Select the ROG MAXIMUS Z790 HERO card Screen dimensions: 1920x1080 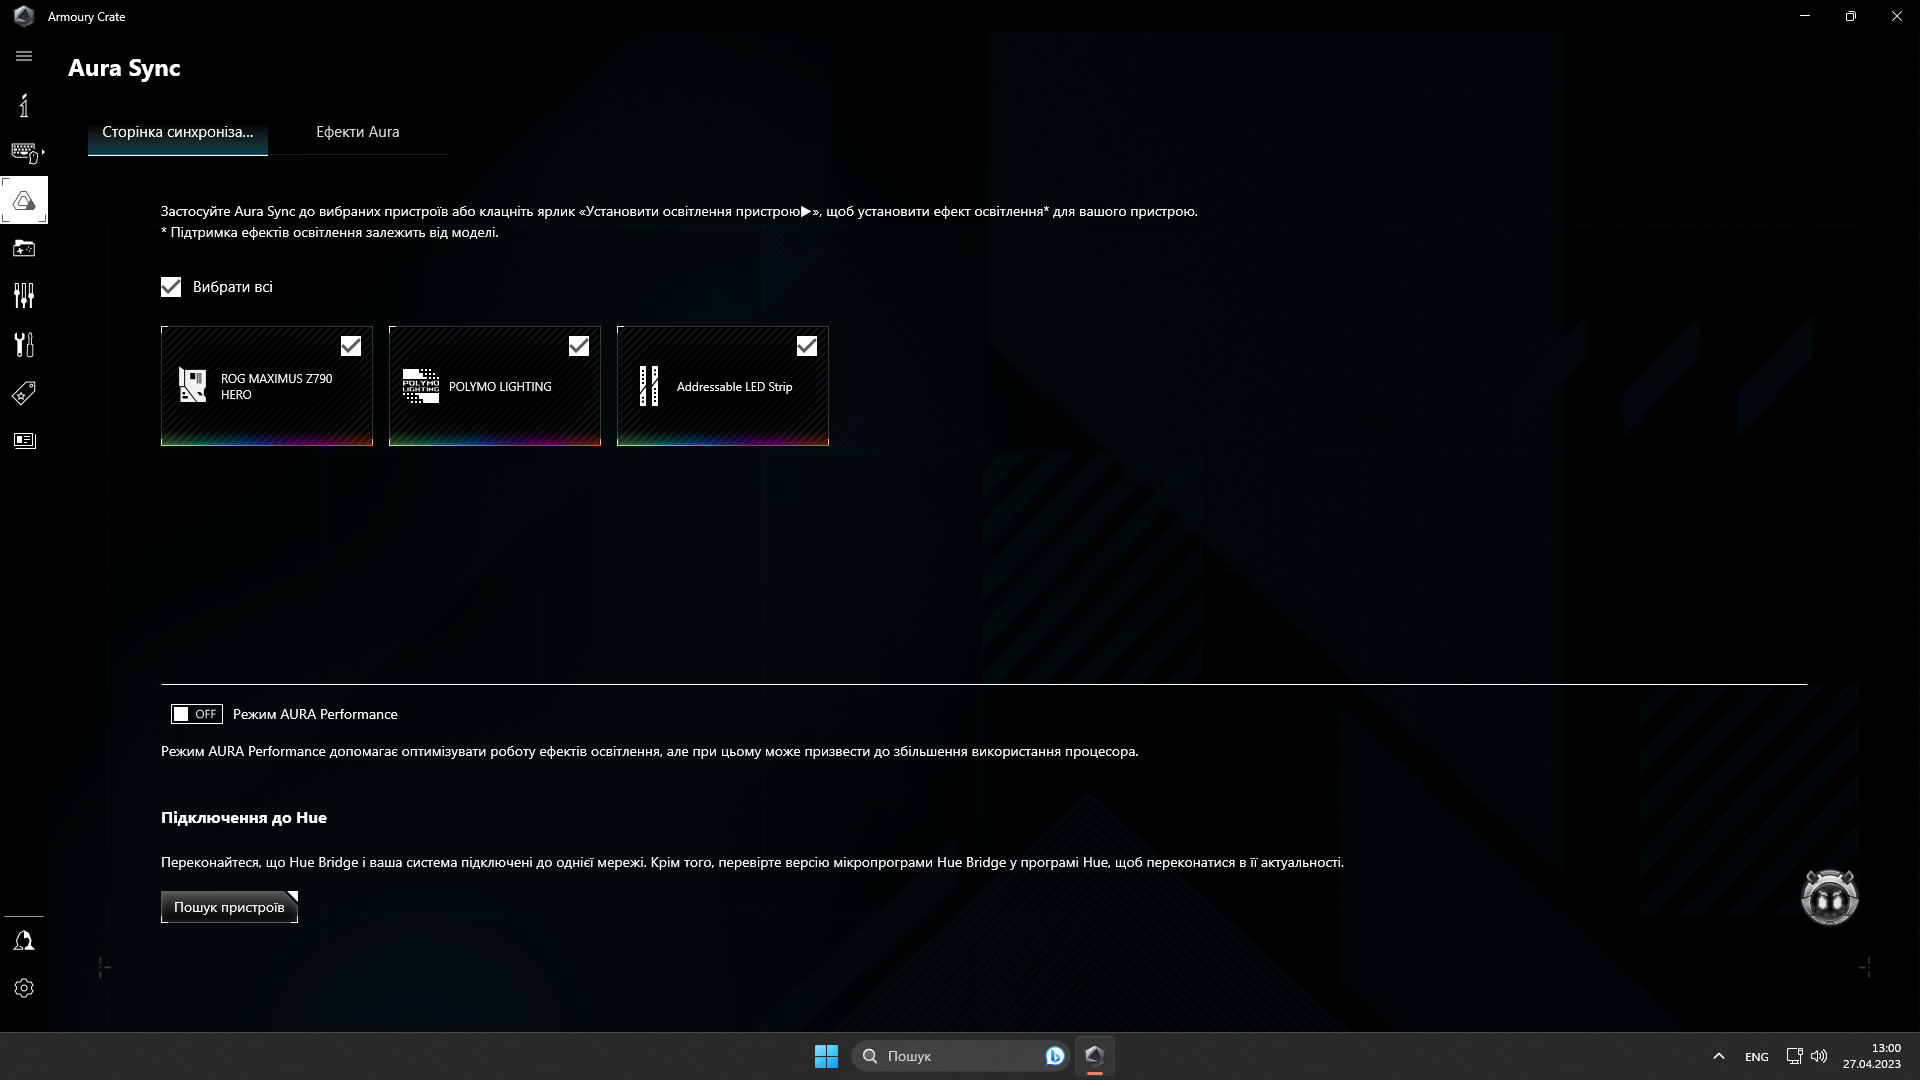(267, 386)
